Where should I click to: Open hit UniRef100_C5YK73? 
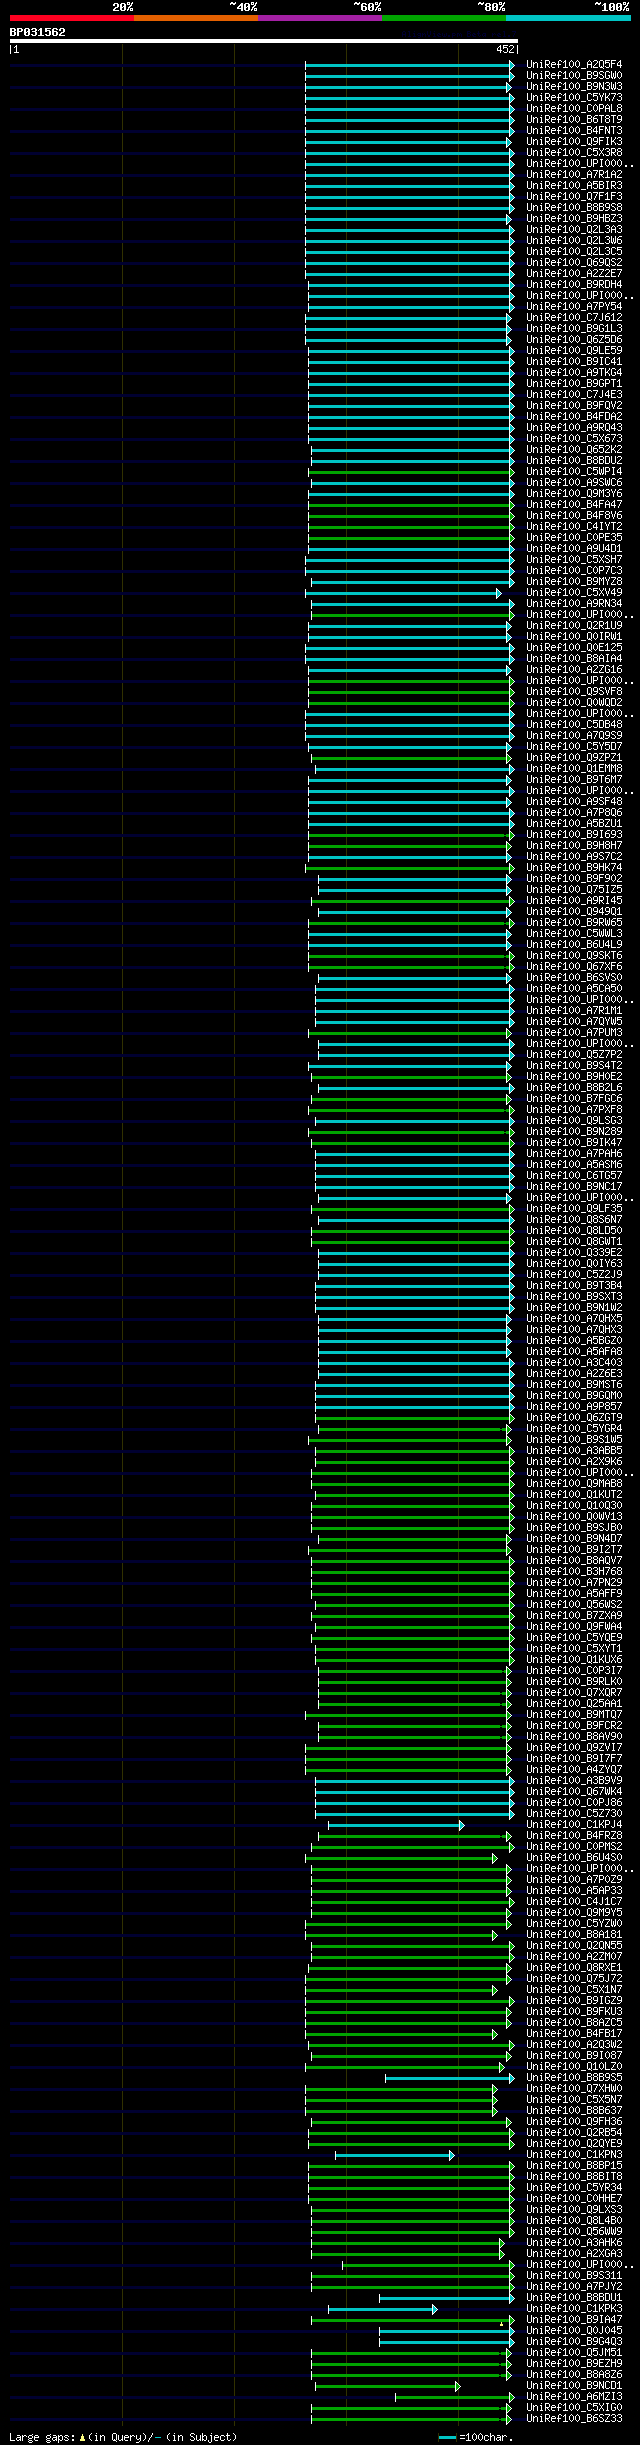click(x=574, y=98)
